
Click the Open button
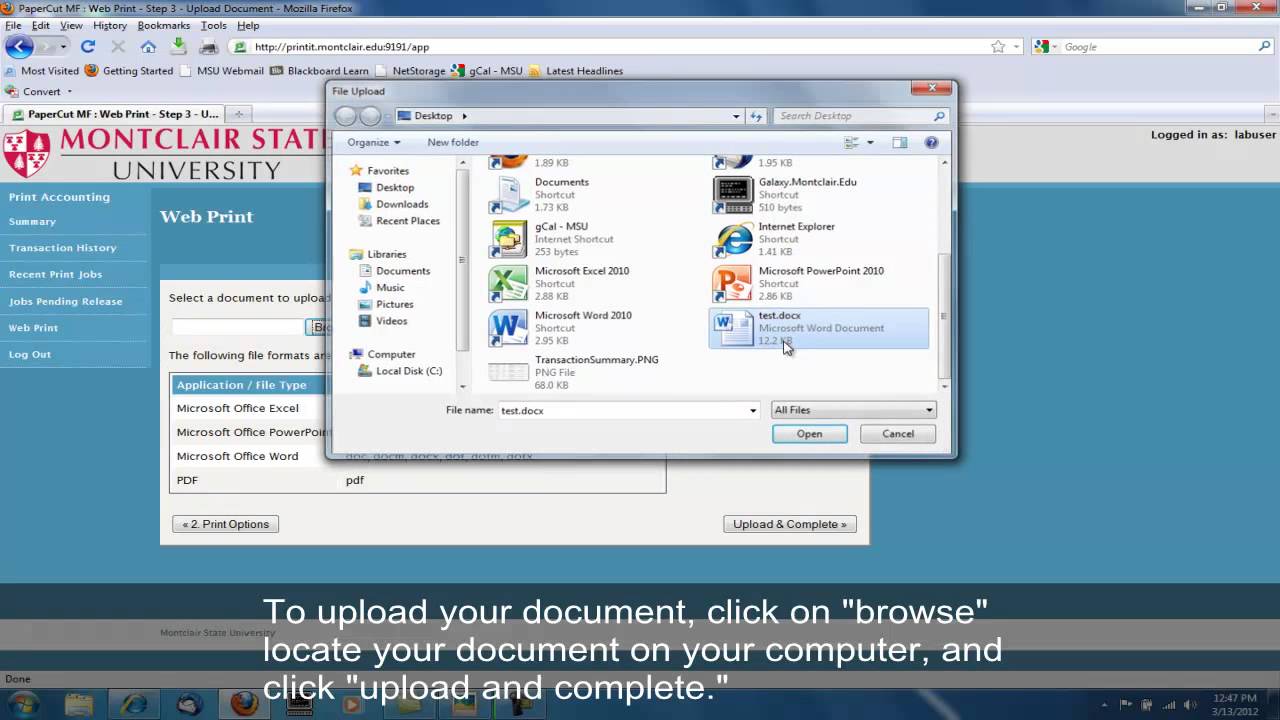809,434
